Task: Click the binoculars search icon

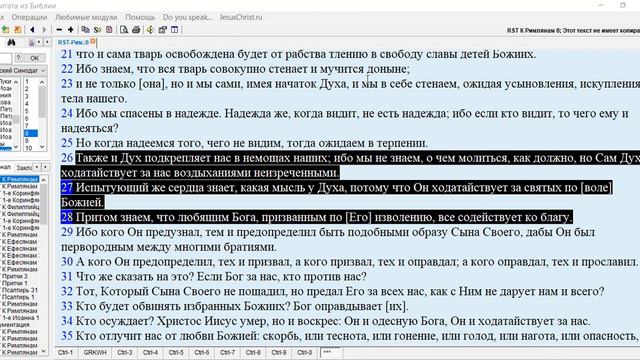Action: (x=11, y=42)
